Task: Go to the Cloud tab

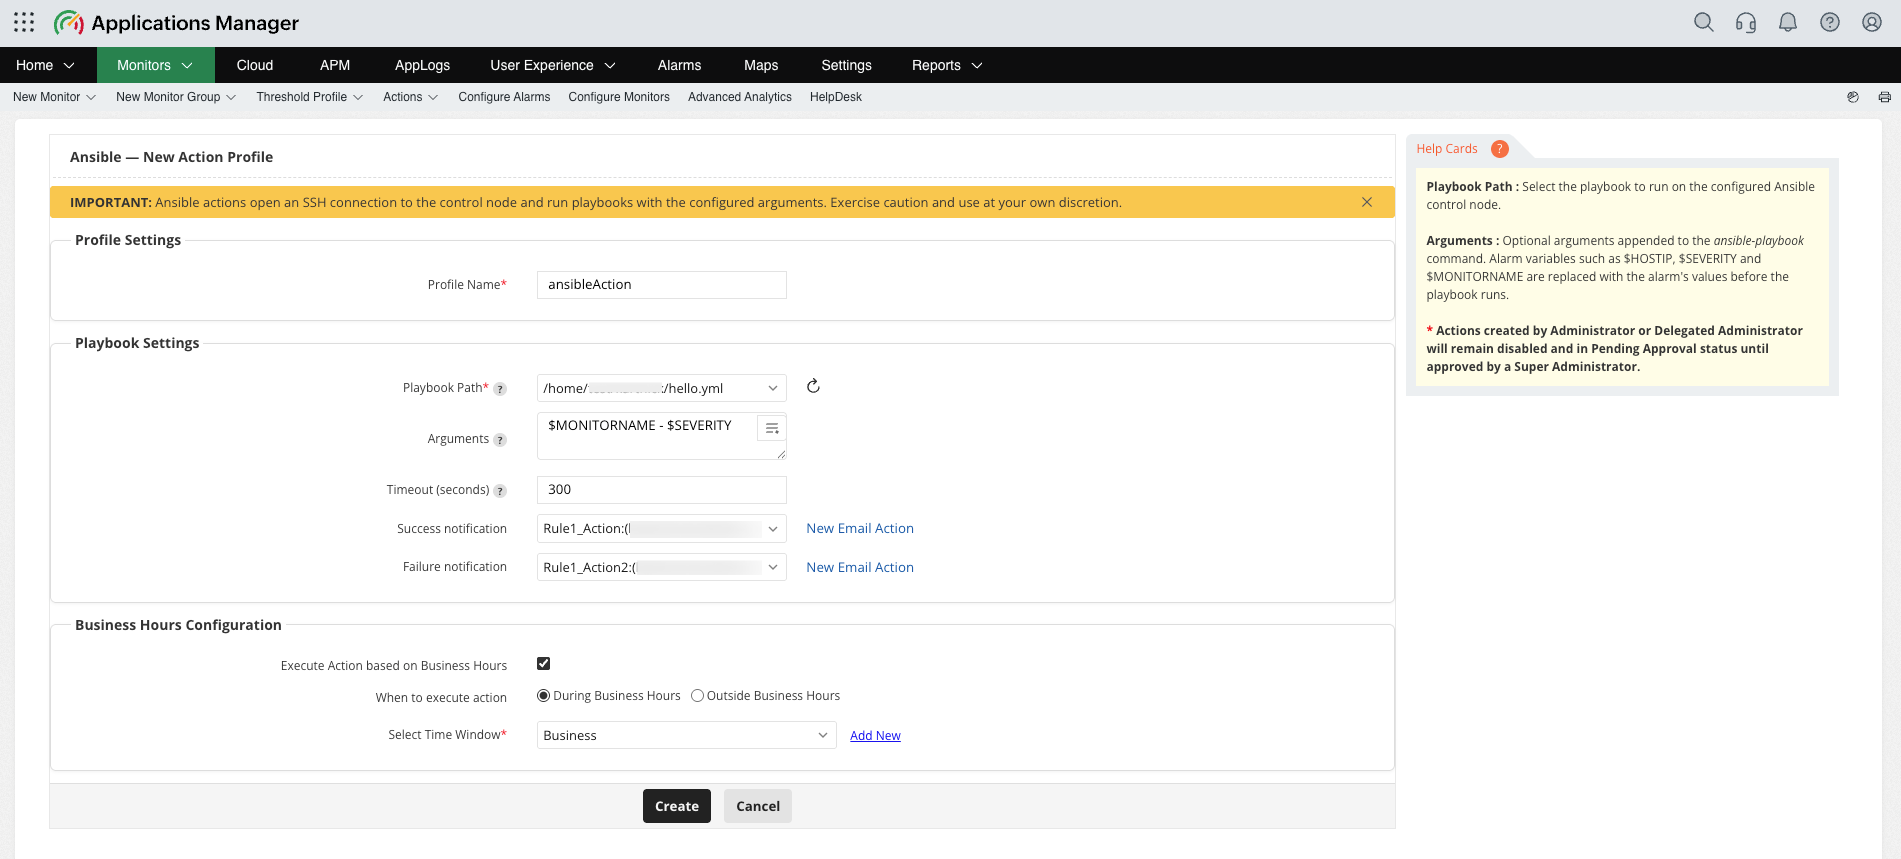Action: point(255,65)
